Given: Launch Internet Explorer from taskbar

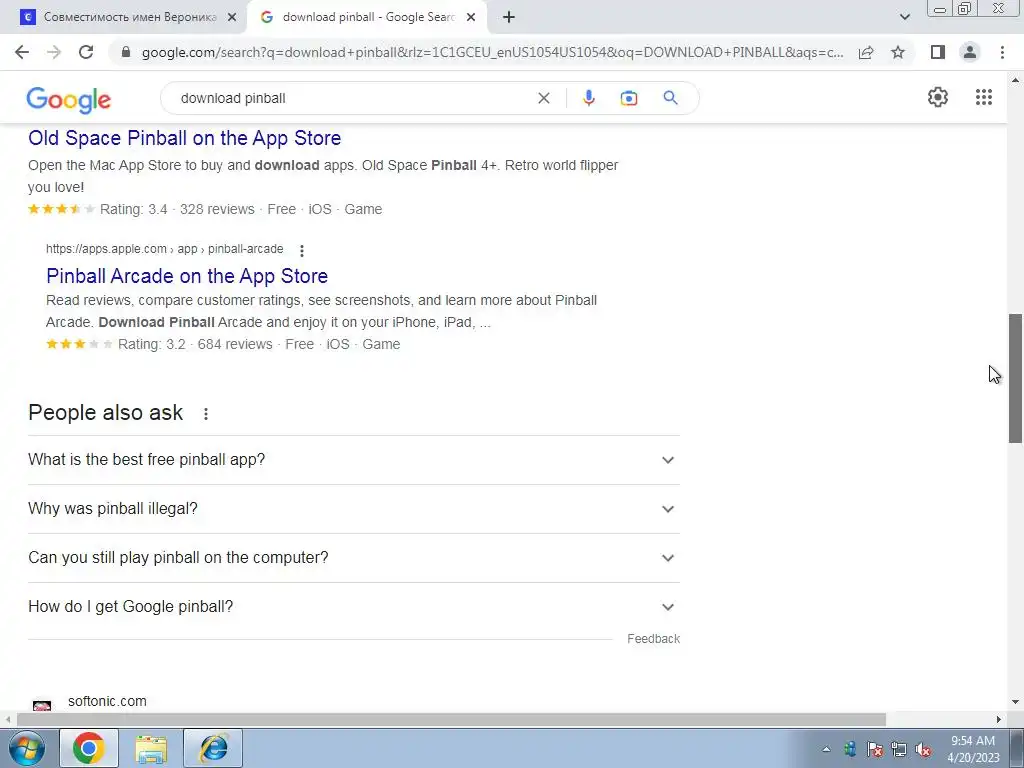Looking at the screenshot, I should click(x=213, y=748).
